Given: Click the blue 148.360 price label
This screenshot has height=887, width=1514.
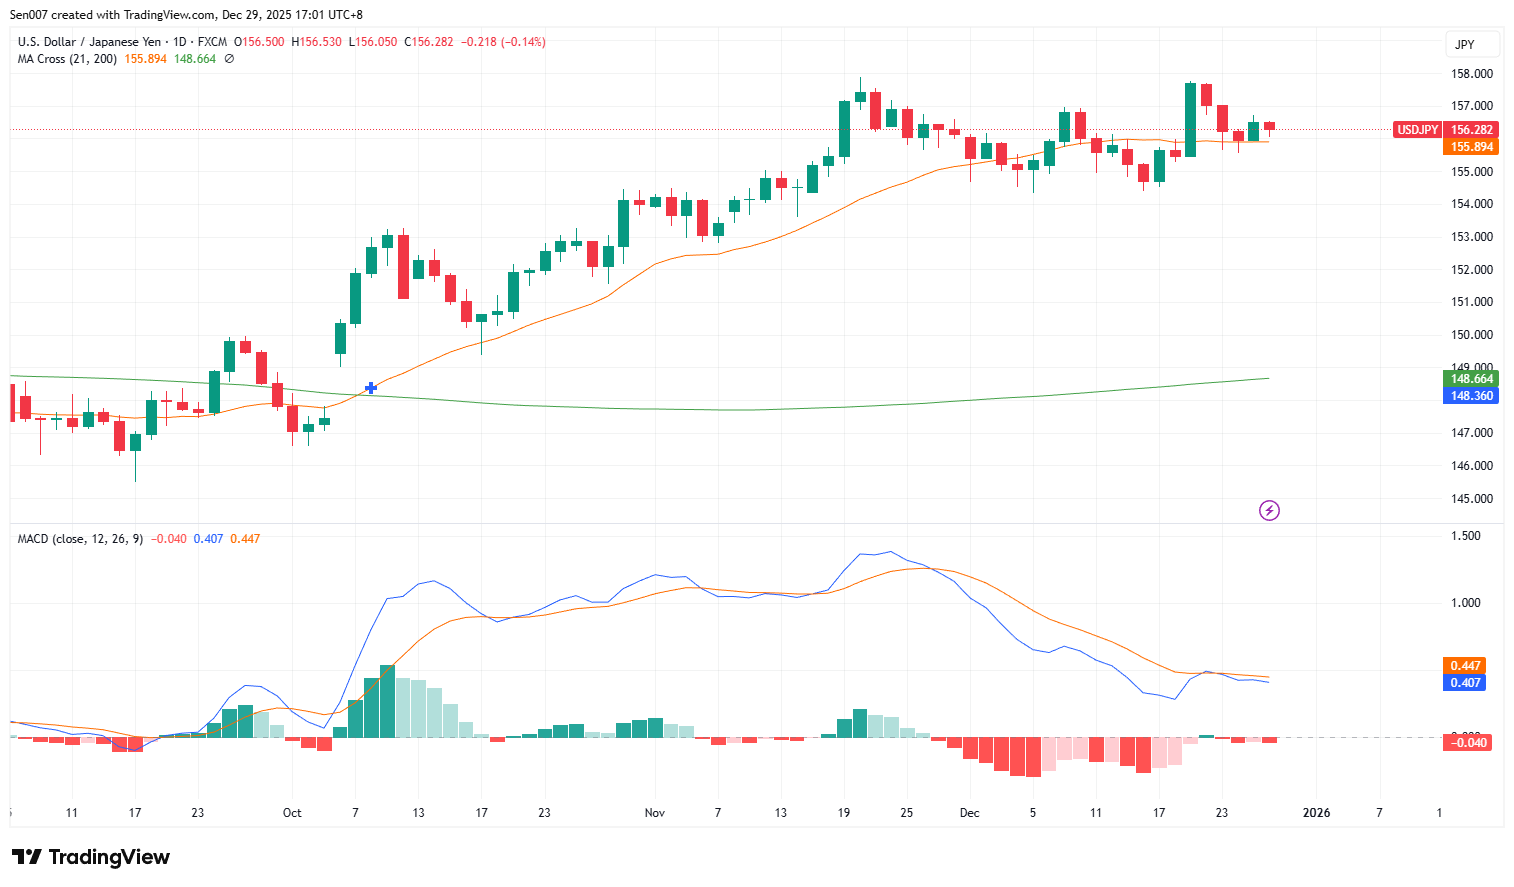Looking at the screenshot, I should click(1470, 395).
